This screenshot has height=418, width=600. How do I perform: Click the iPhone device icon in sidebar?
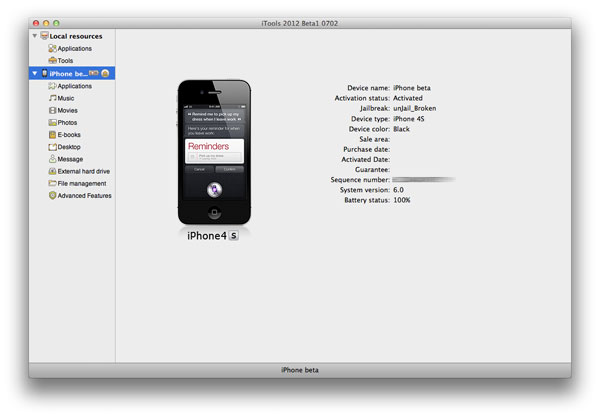click(44, 73)
